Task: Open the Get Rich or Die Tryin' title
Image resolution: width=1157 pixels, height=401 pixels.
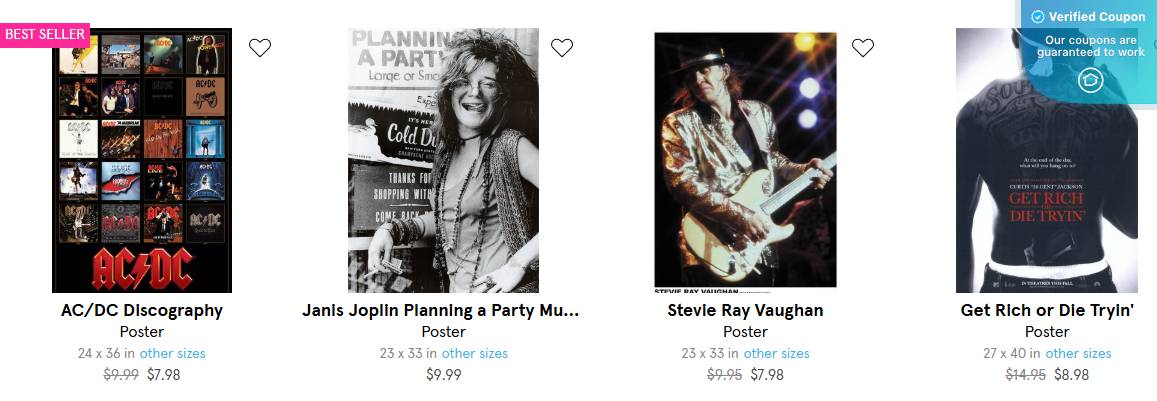Action: point(1047,310)
